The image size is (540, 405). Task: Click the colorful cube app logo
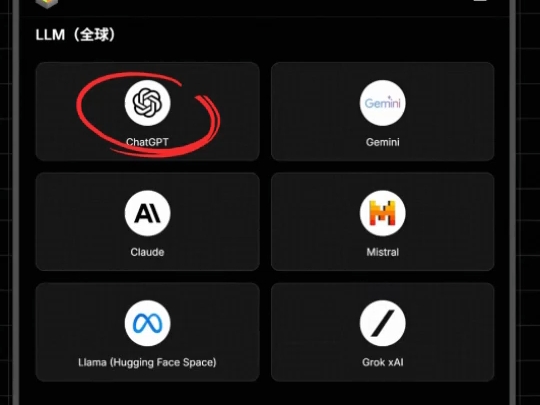tap(47, 3)
